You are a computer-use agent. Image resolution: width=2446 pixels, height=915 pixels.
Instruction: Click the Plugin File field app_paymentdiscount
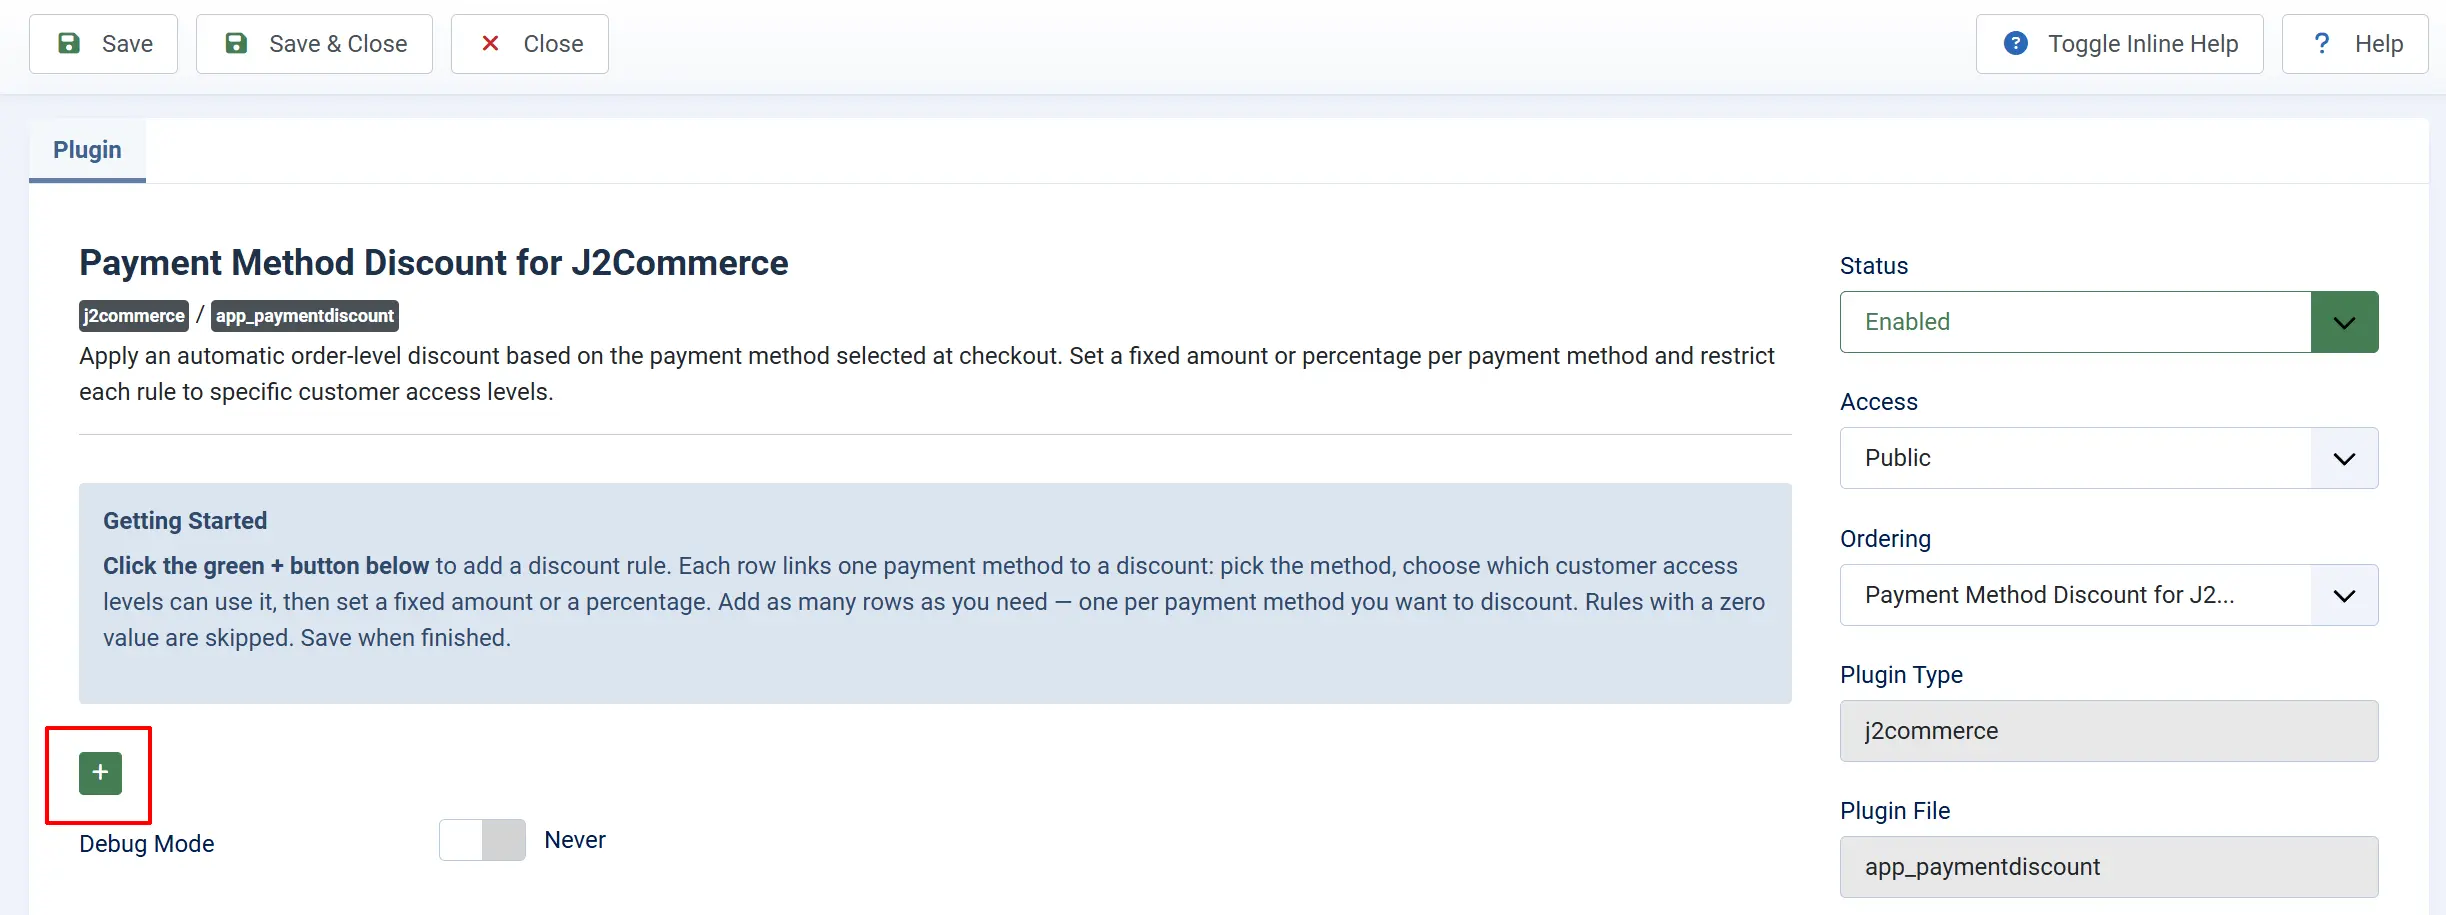click(x=2109, y=867)
